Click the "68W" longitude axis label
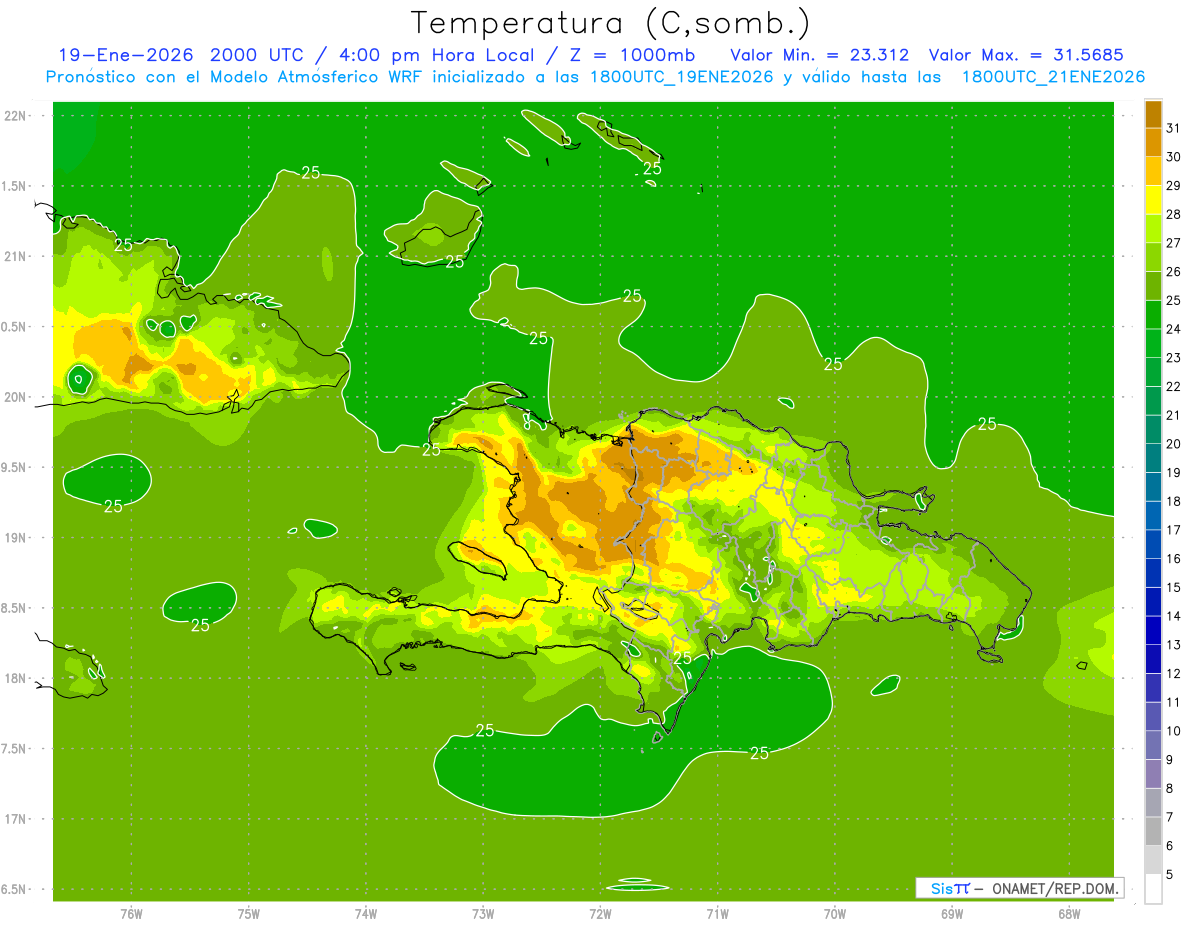This screenshot has height=927, width=1200. click(x=1069, y=915)
